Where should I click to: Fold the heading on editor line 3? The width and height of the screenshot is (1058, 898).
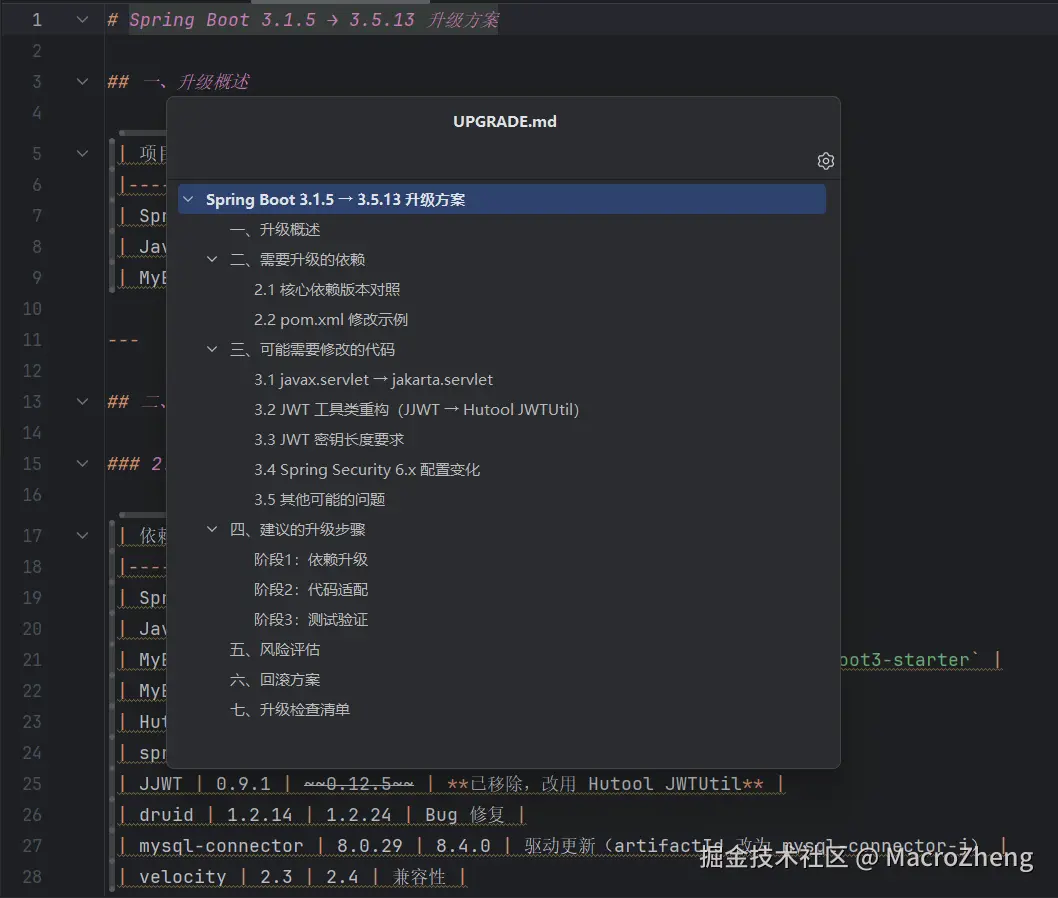coord(82,82)
